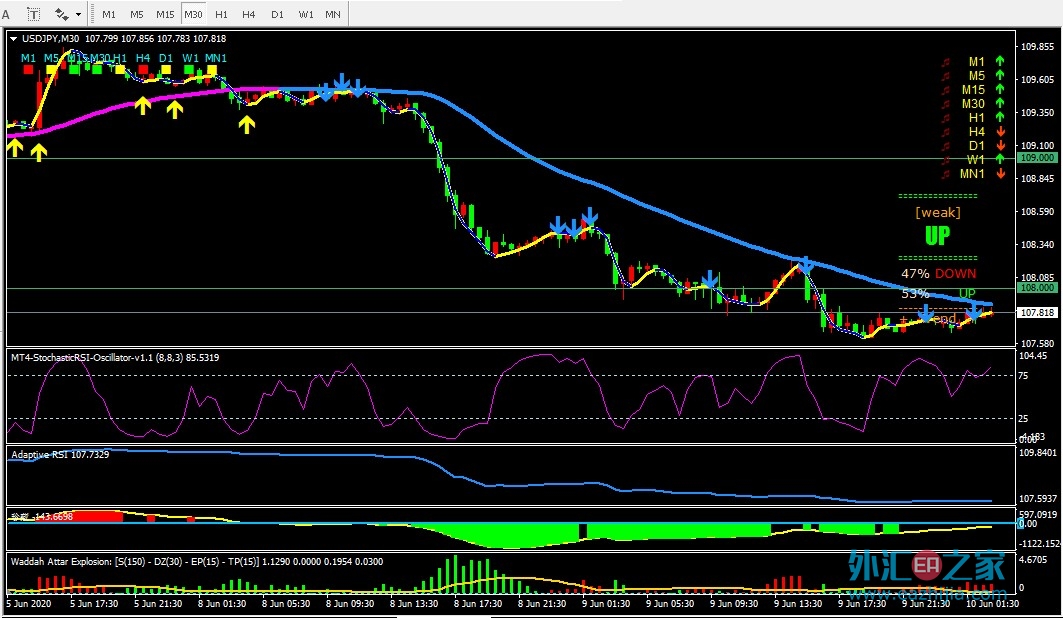Click the 47% DOWN percentage text
The width and height of the screenshot is (1063, 618).
(938, 274)
